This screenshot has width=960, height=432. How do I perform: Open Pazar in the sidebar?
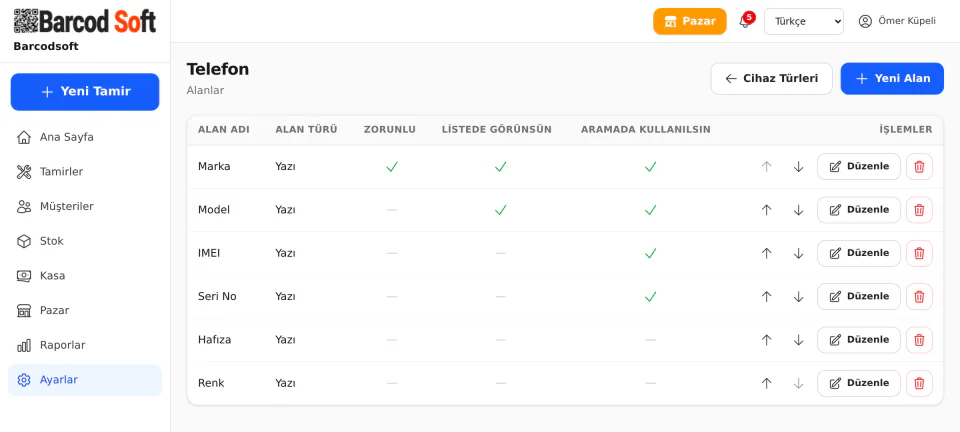click(84, 311)
